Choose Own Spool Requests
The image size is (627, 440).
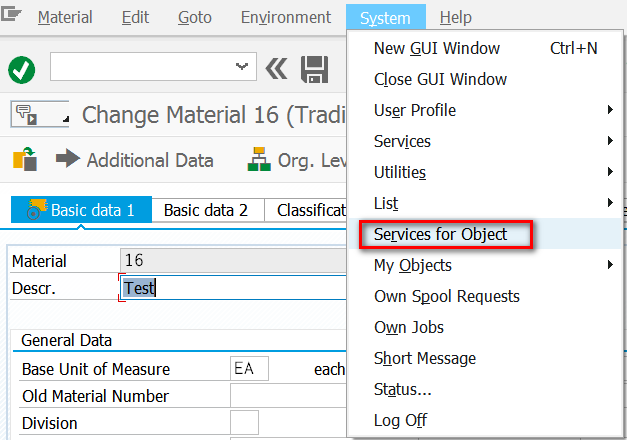point(485,296)
